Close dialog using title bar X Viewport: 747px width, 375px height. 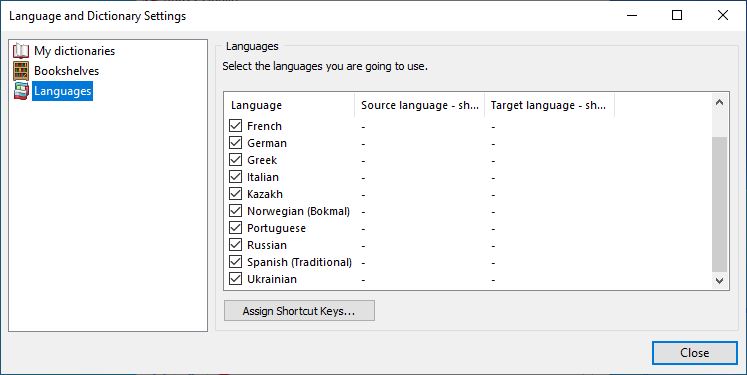point(722,15)
